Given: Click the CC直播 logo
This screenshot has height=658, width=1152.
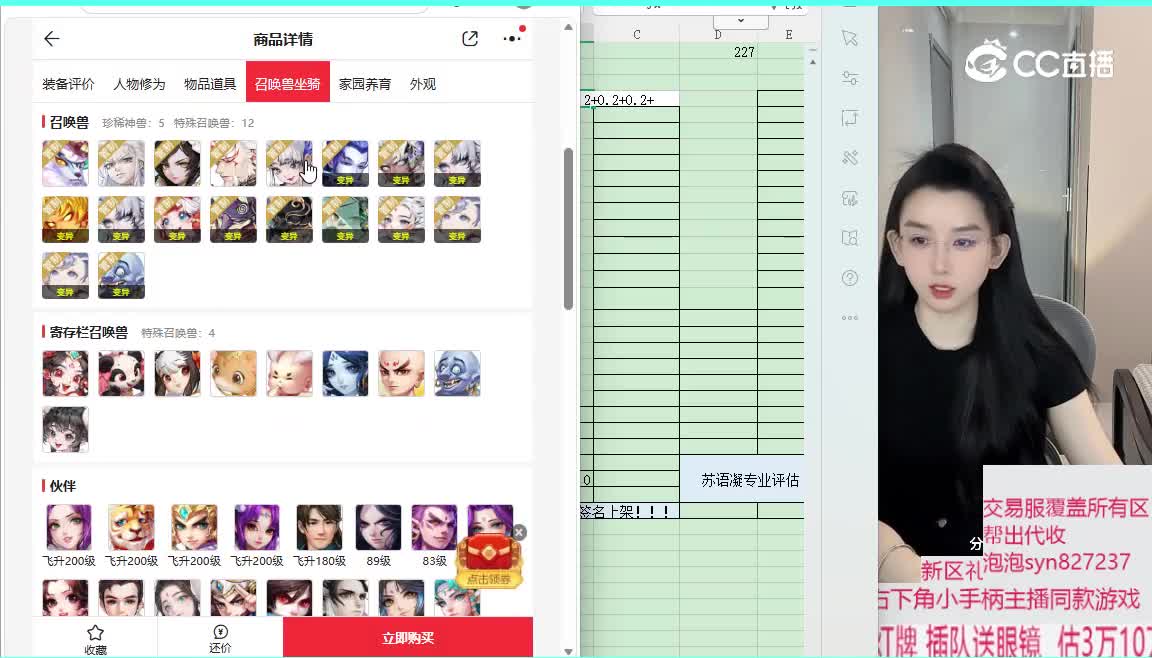Looking at the screenshot, I should pyautogui.click(x=1039, y=62).
